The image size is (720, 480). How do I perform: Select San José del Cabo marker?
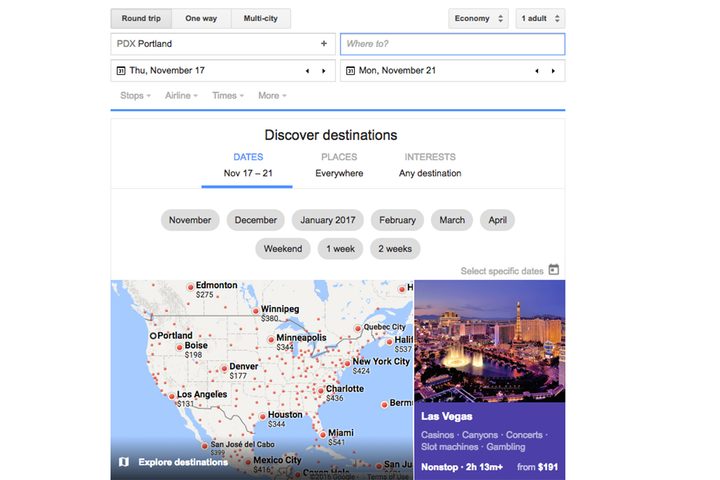click(x=205, y=446)
